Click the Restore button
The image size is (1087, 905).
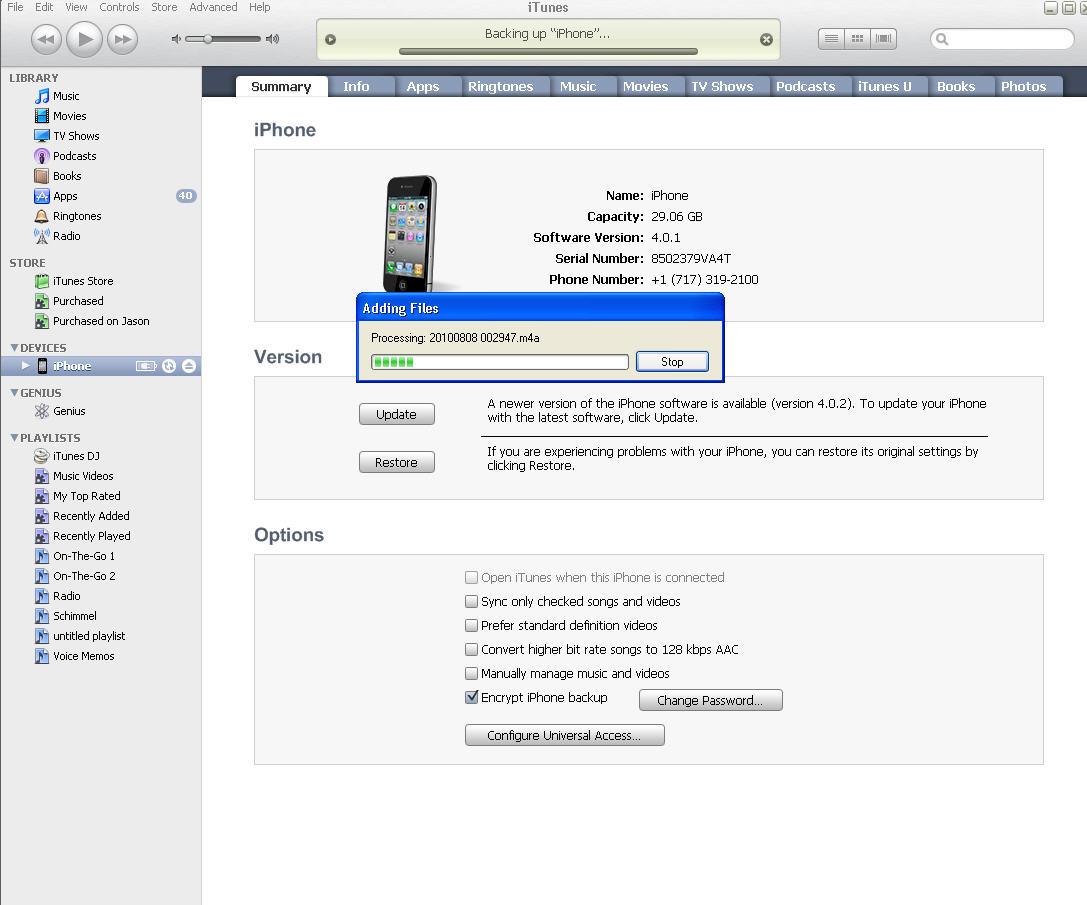coord(397,463)
